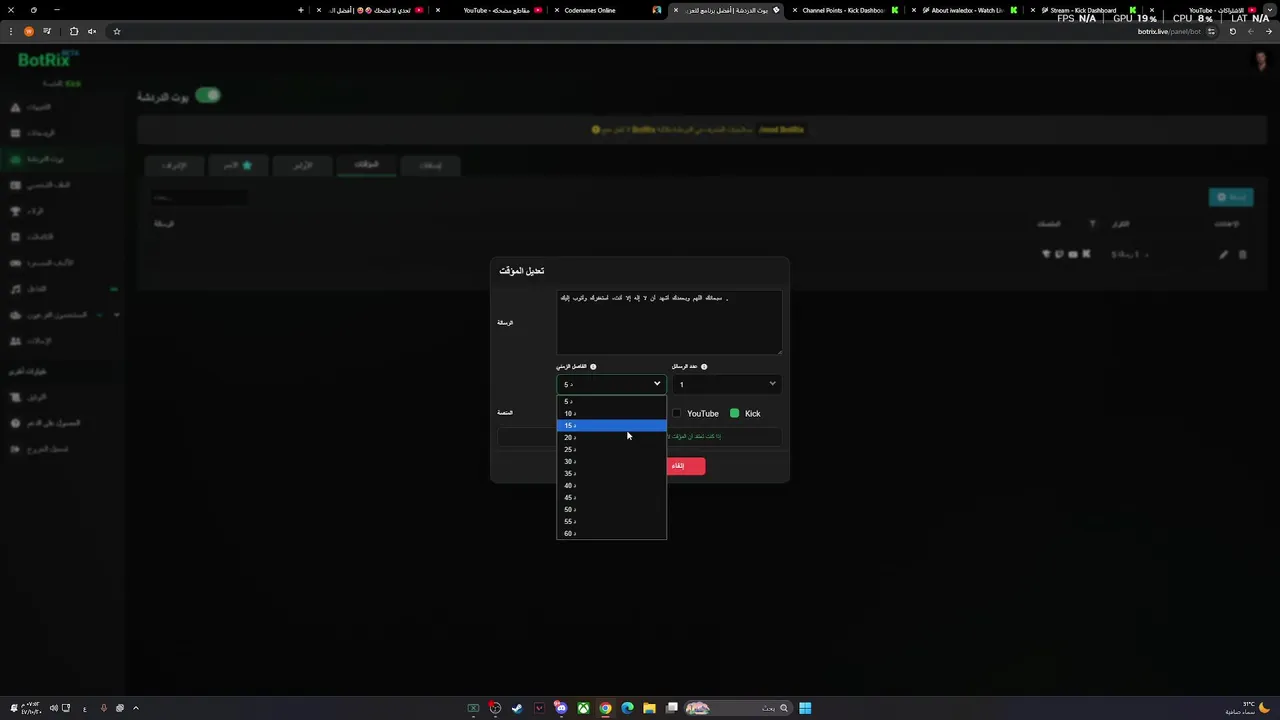Choose the 25 minute interval
This screenshot has width=1280, height=720.
[x=611, y=449]
